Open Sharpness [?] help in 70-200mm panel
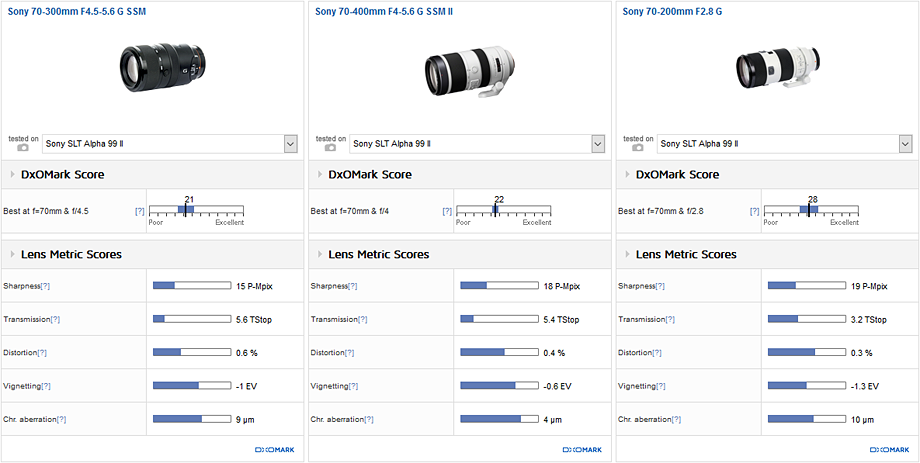 point(660,286)
